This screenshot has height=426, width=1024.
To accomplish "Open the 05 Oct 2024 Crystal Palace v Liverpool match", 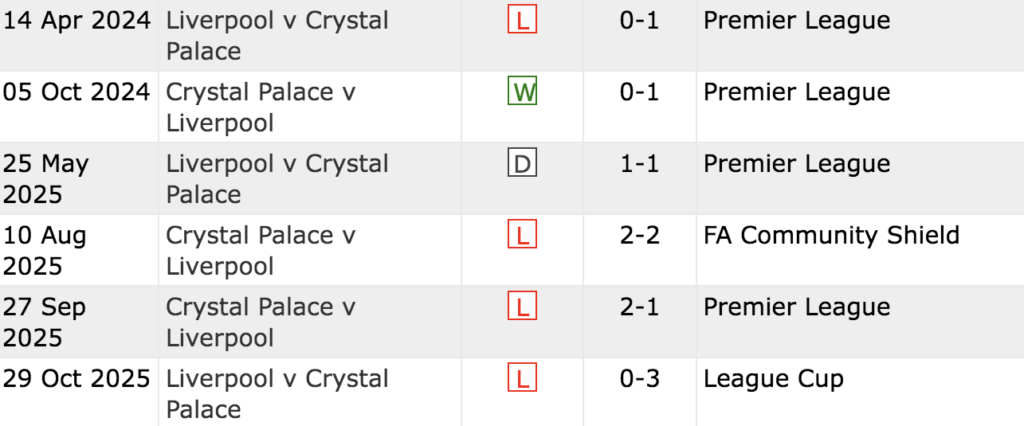I will pyautogui.click(x=261, y=107).
